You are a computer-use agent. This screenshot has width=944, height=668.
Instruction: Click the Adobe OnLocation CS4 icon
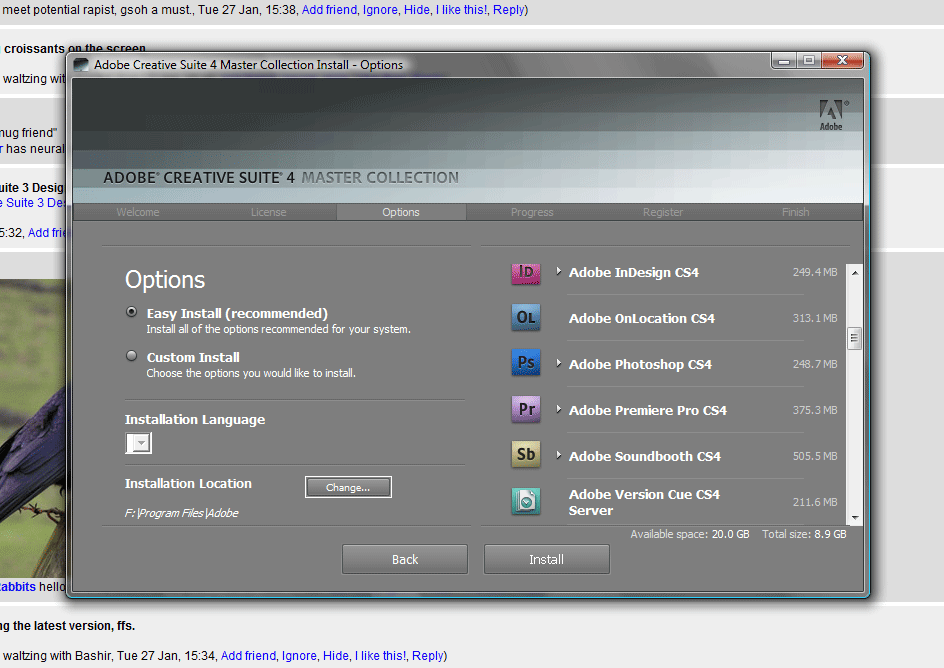click(526, 318)
